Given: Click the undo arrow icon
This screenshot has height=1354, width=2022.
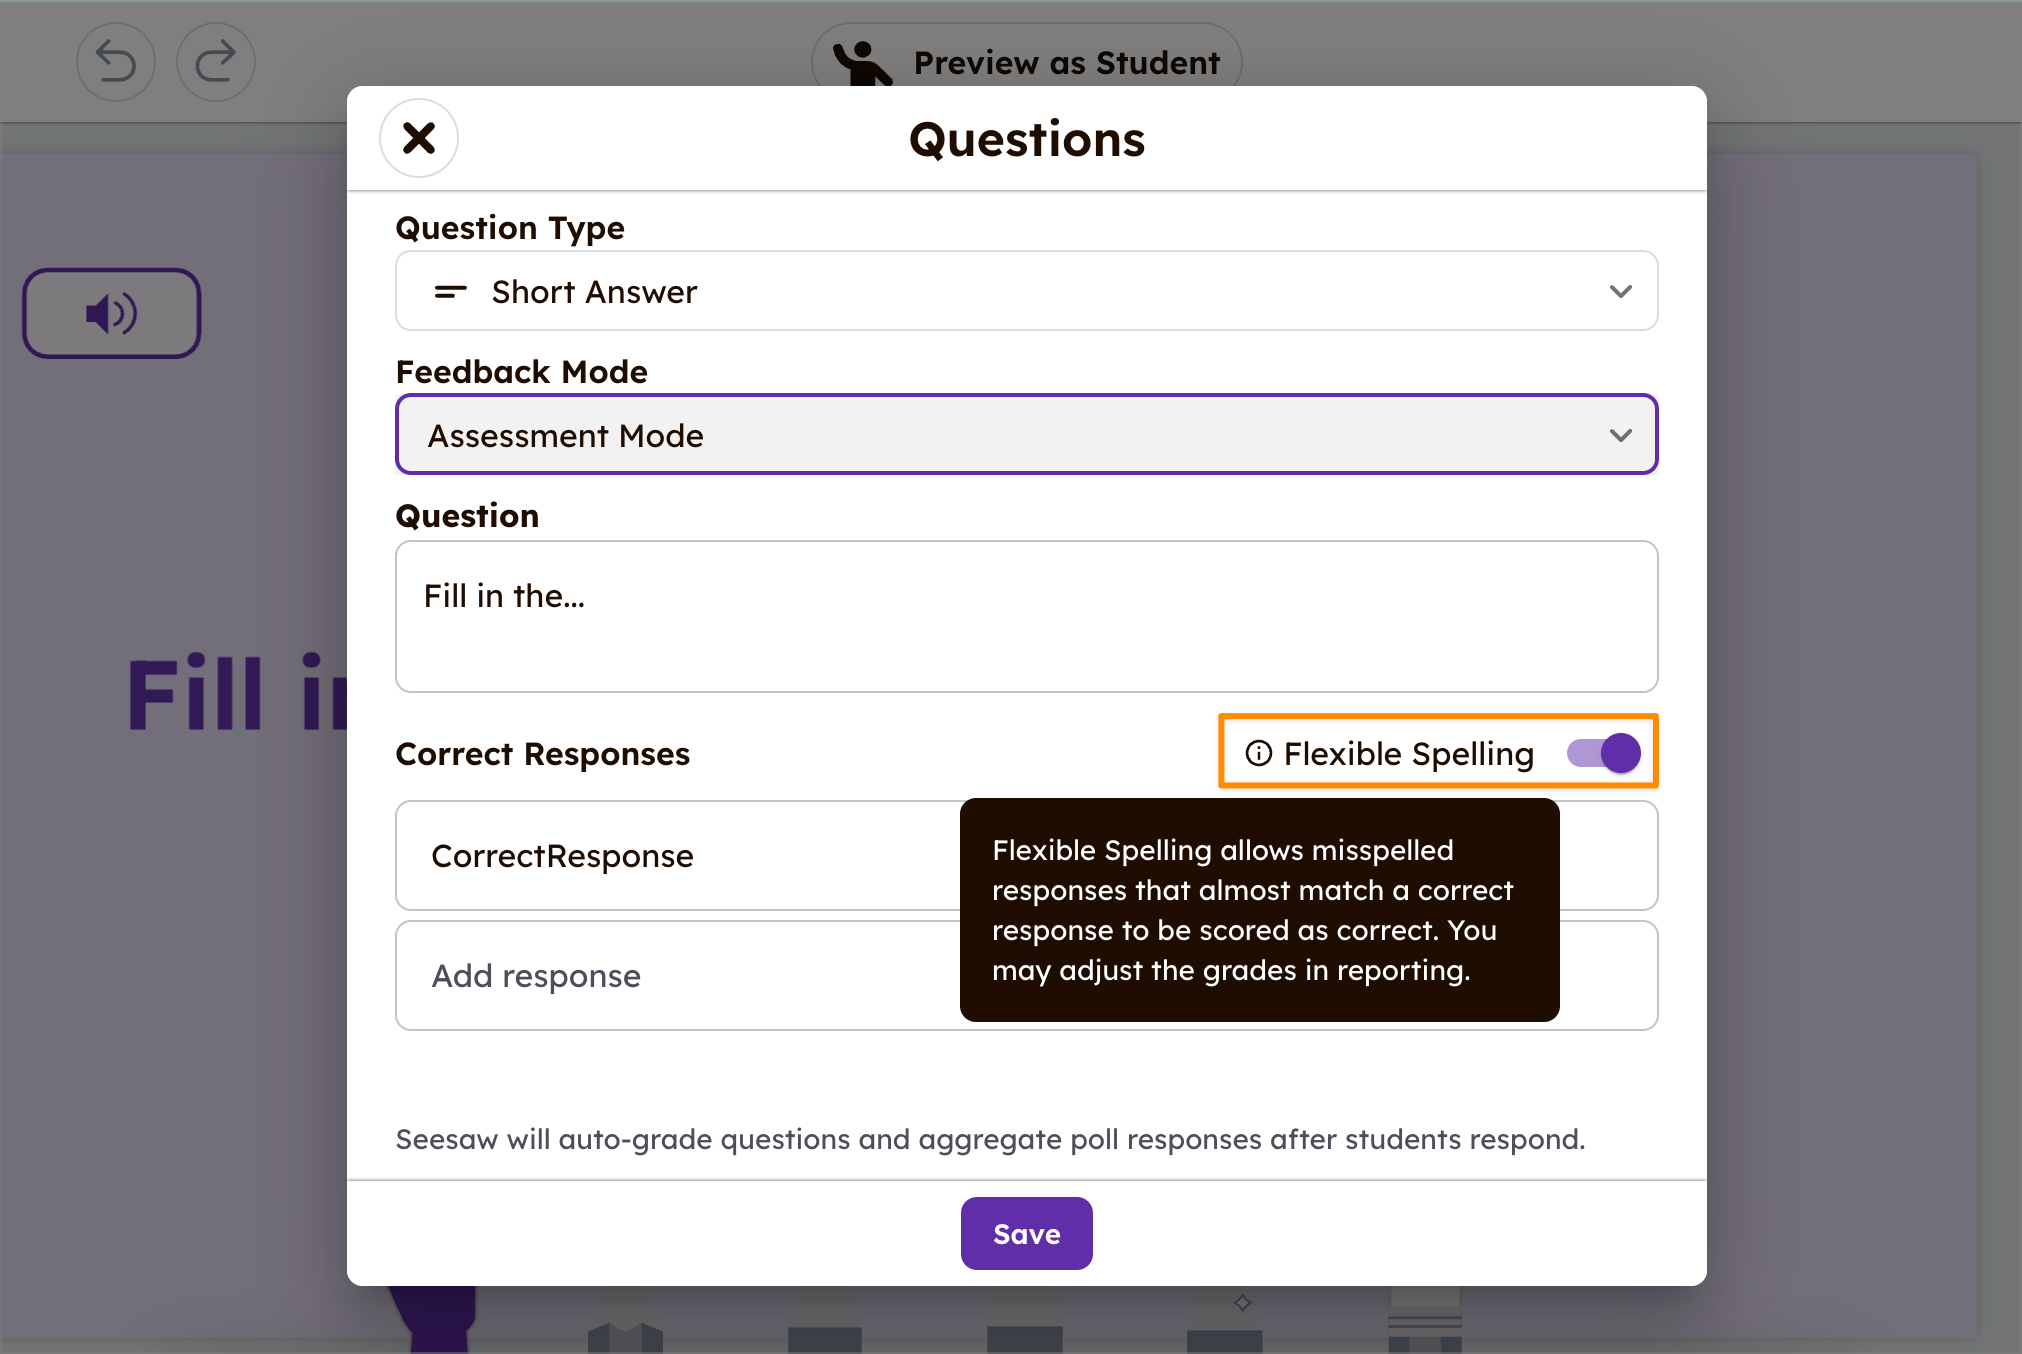Looking at the screenshot, I should tap(116, 62).
